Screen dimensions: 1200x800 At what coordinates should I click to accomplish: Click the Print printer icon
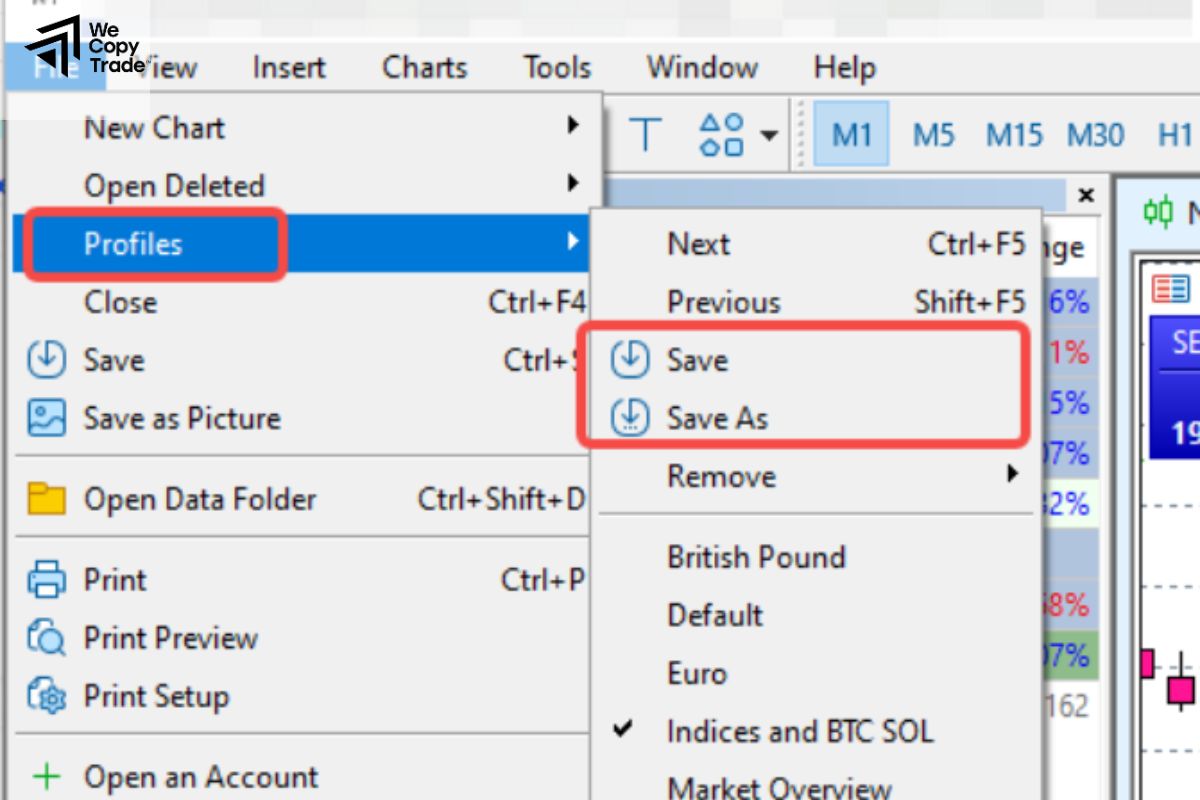[46, 580]
